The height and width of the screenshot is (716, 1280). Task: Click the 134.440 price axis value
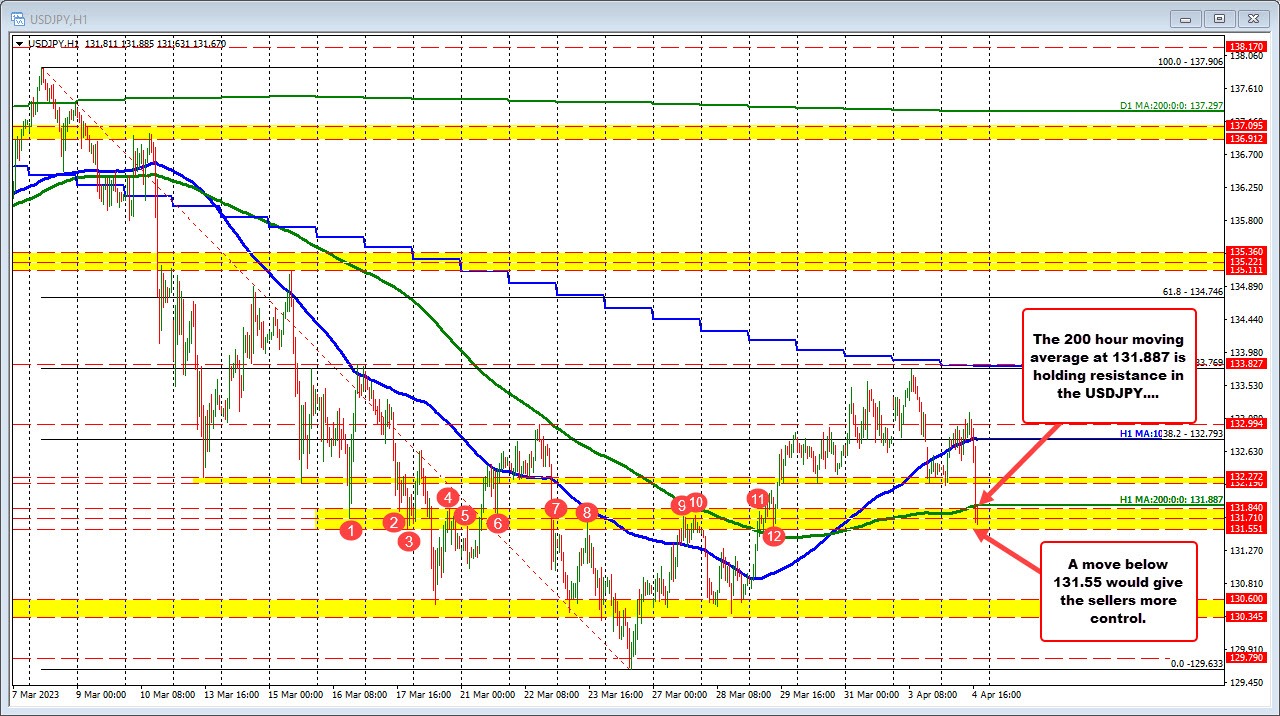click(1248, 319)
